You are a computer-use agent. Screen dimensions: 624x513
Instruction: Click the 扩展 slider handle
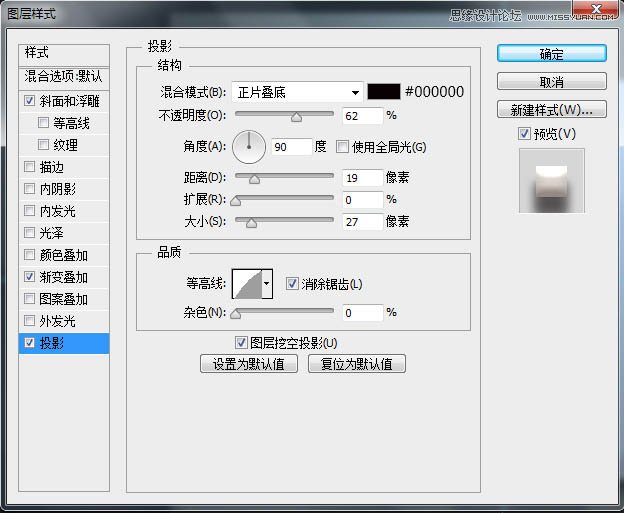pyautogui.click(x=236, y=201)
